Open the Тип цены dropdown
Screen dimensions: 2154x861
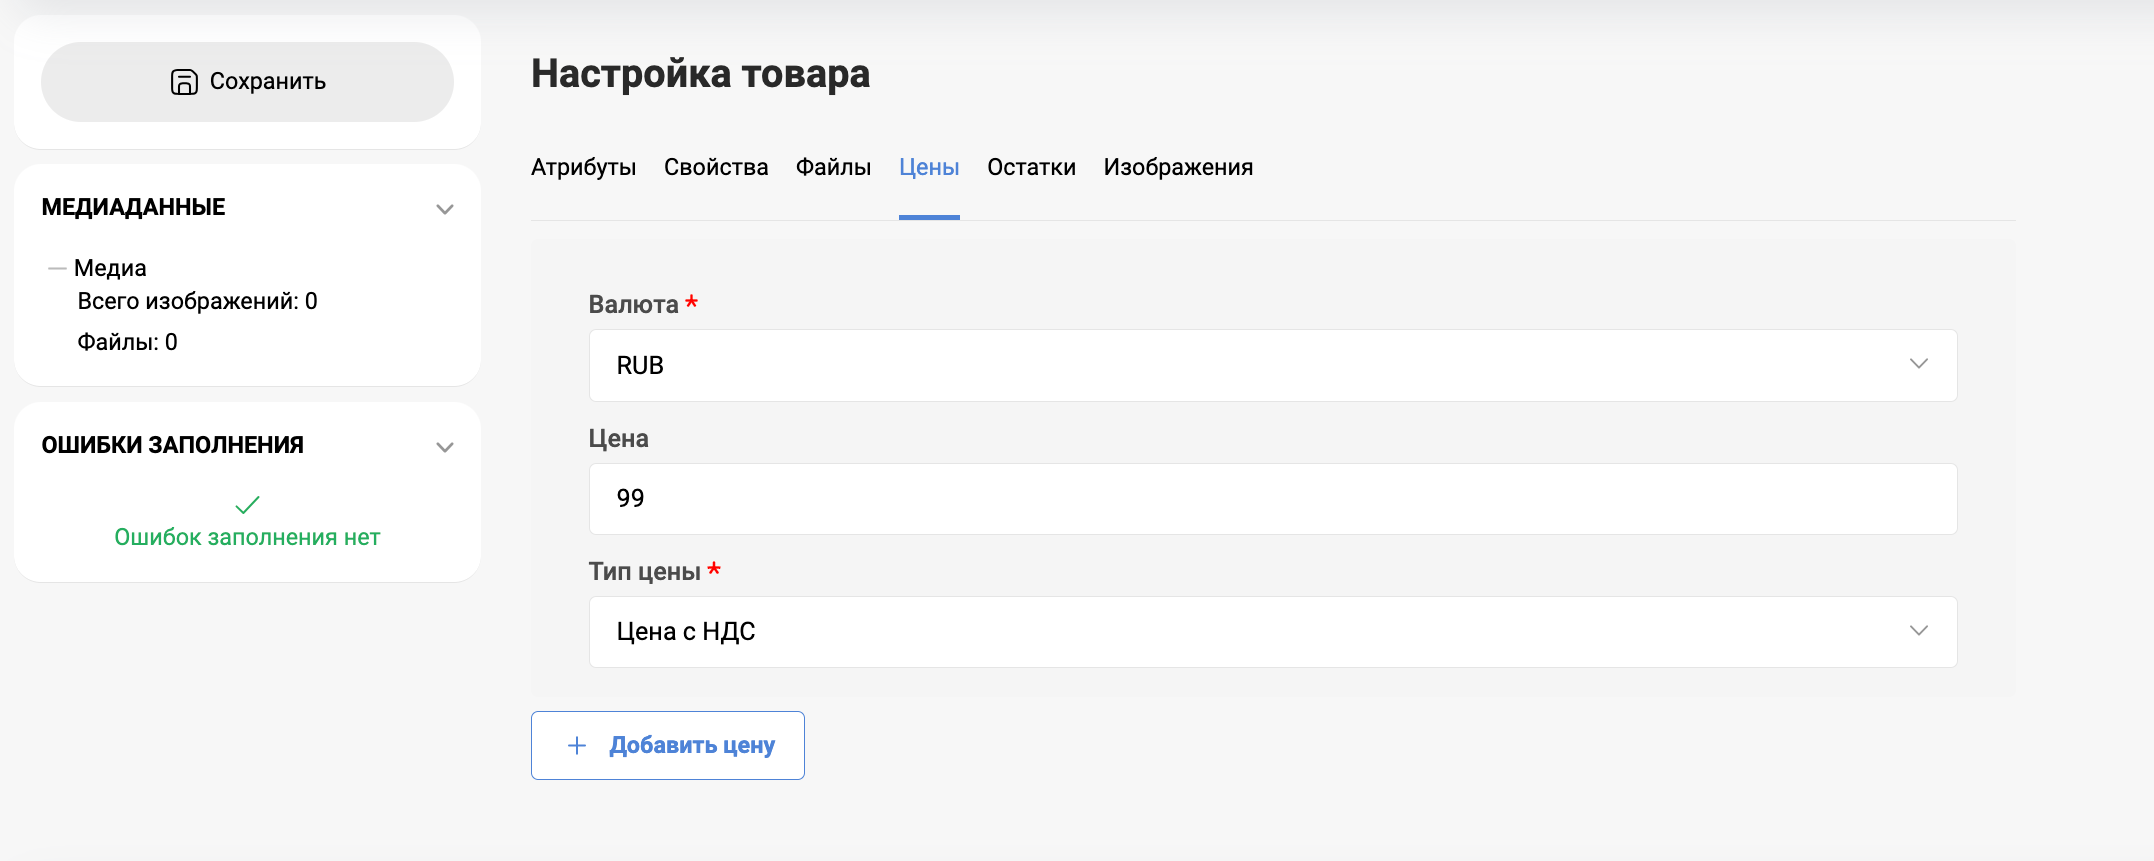(1271, 631)
